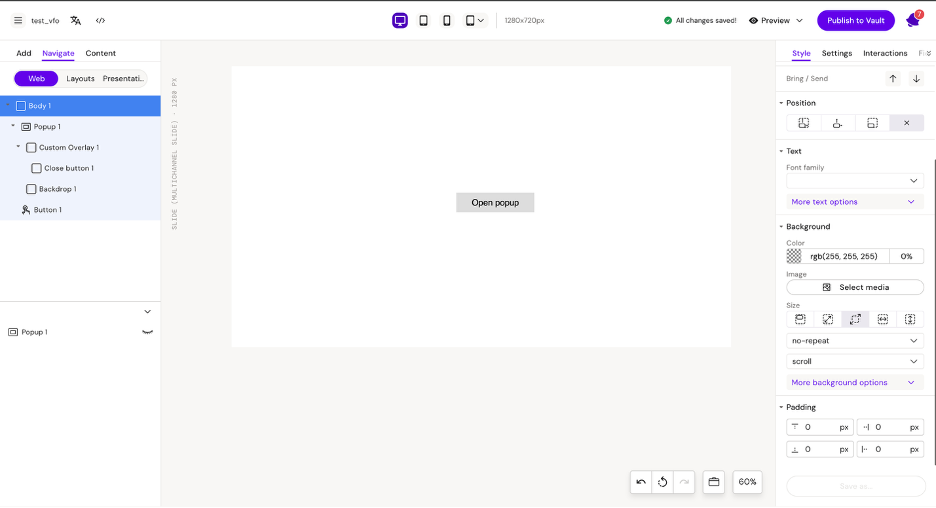Viewport: 936px width, 508px height.
Task: Select the Presentation view pill
Action: point(123,78)
